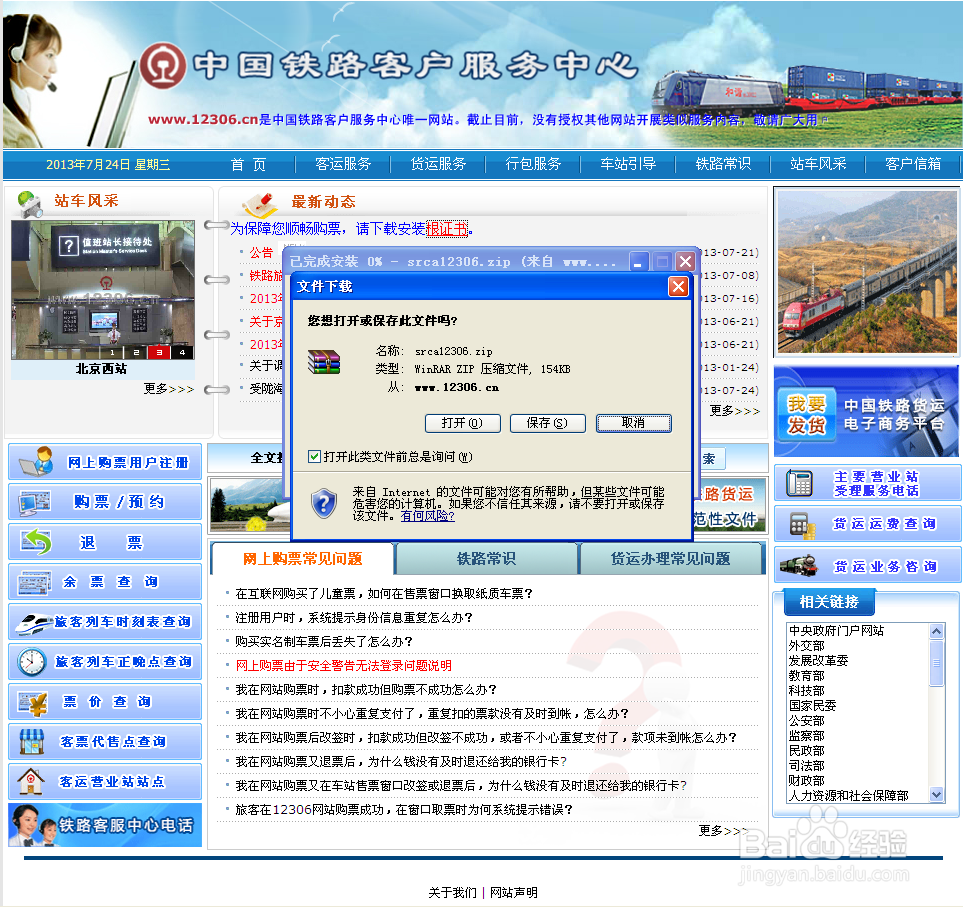The image size is (963, 908).
Task: Close the 文件下载 dialog with the red X
Action: coord(678,286)
